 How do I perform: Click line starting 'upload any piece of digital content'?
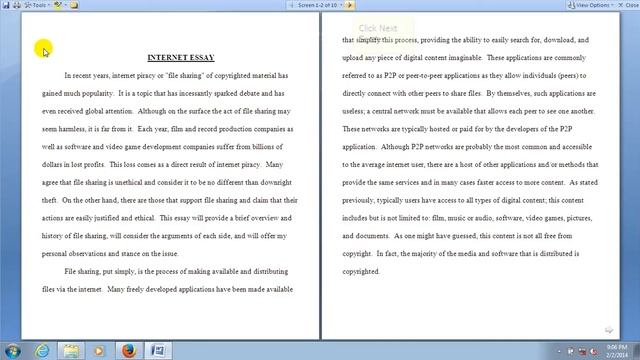point(464,58)
